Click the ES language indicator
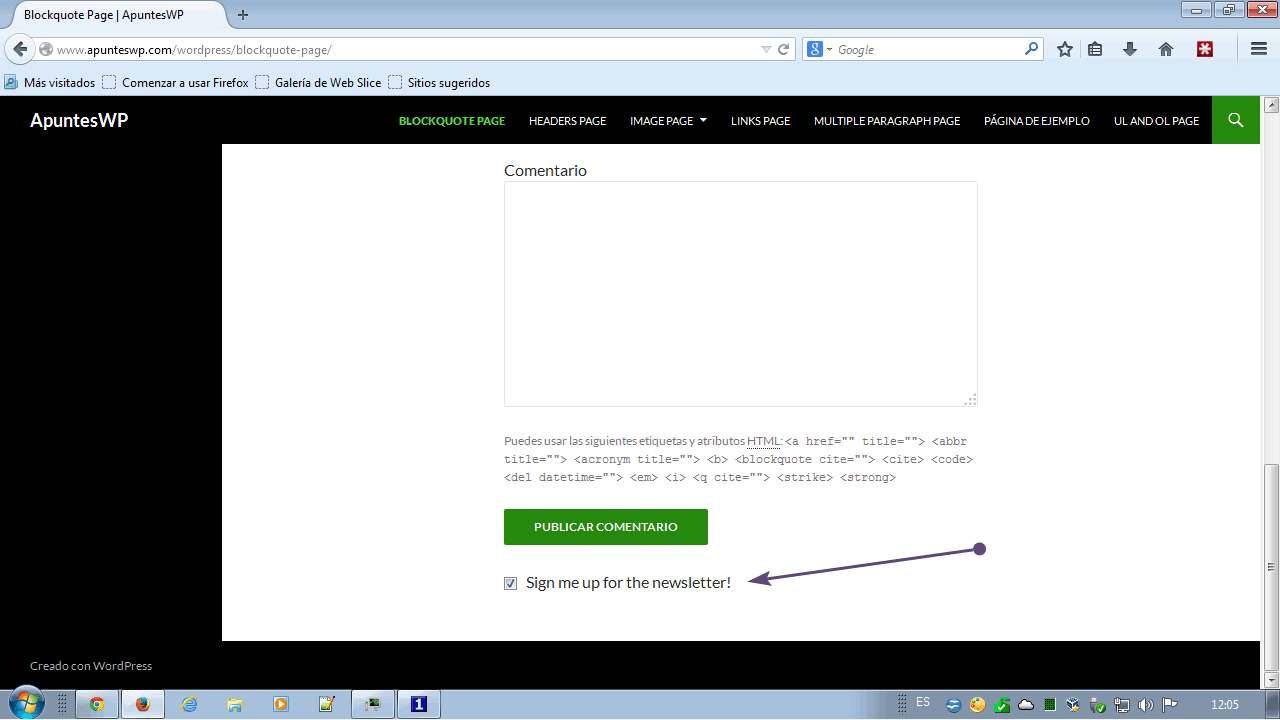 point(923,702)
